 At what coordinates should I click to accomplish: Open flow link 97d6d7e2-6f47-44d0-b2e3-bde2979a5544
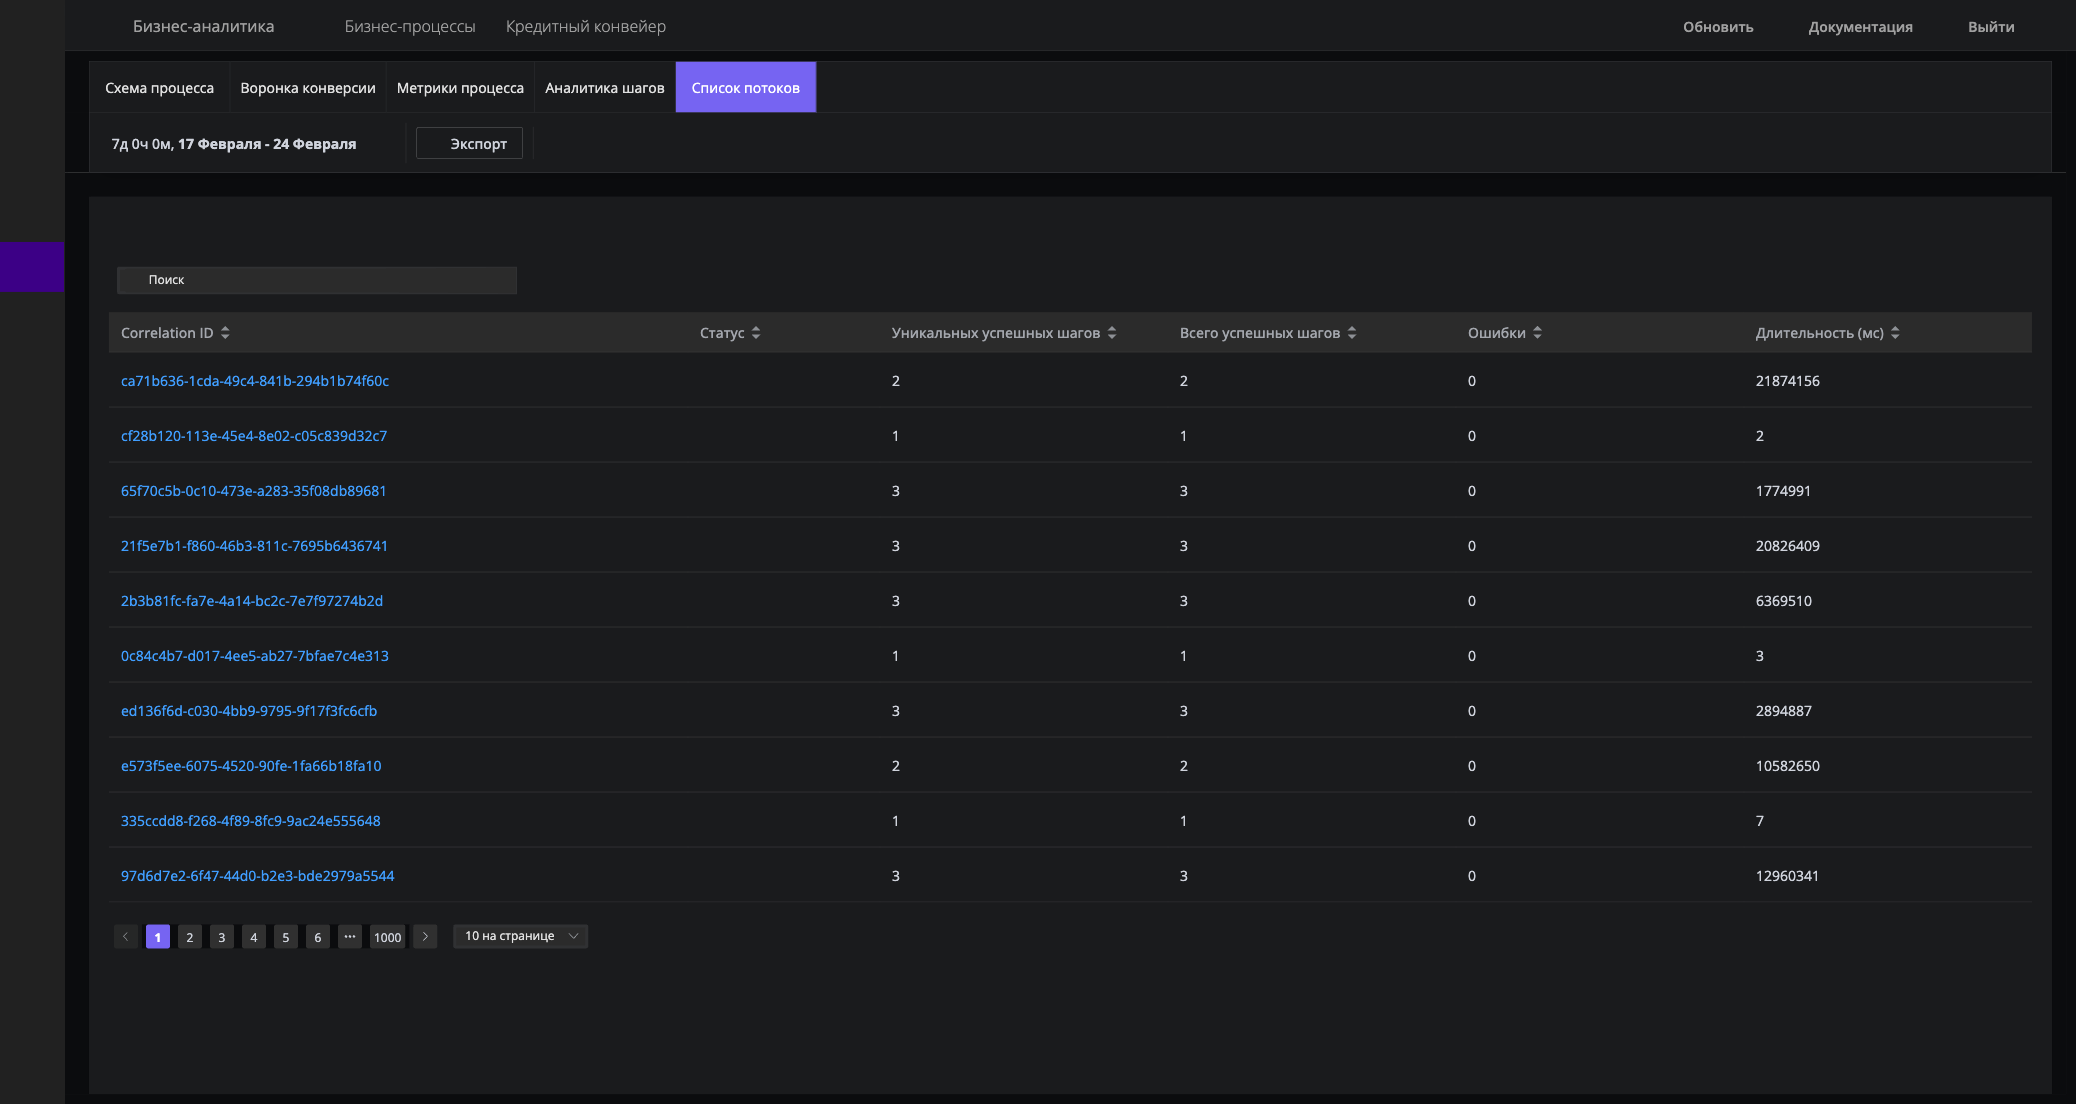257,876
